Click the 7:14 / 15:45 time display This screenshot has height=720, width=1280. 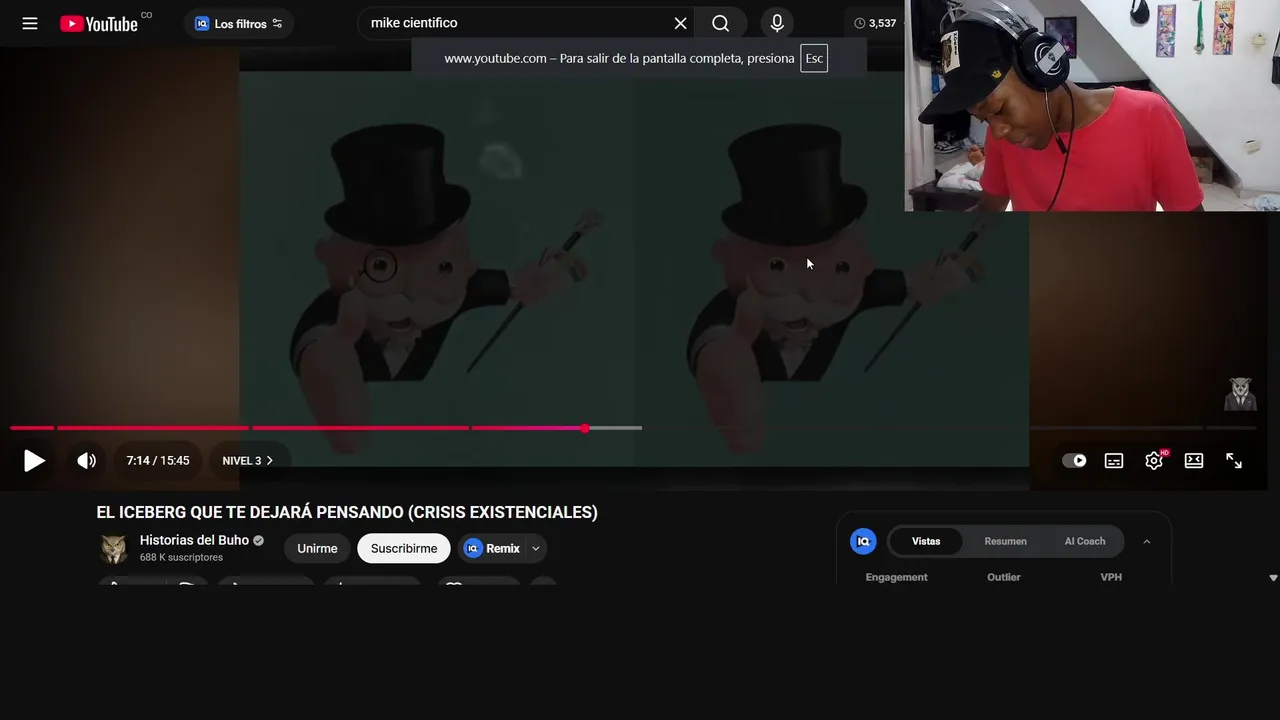pyautogui.click(x=158, y=461)
